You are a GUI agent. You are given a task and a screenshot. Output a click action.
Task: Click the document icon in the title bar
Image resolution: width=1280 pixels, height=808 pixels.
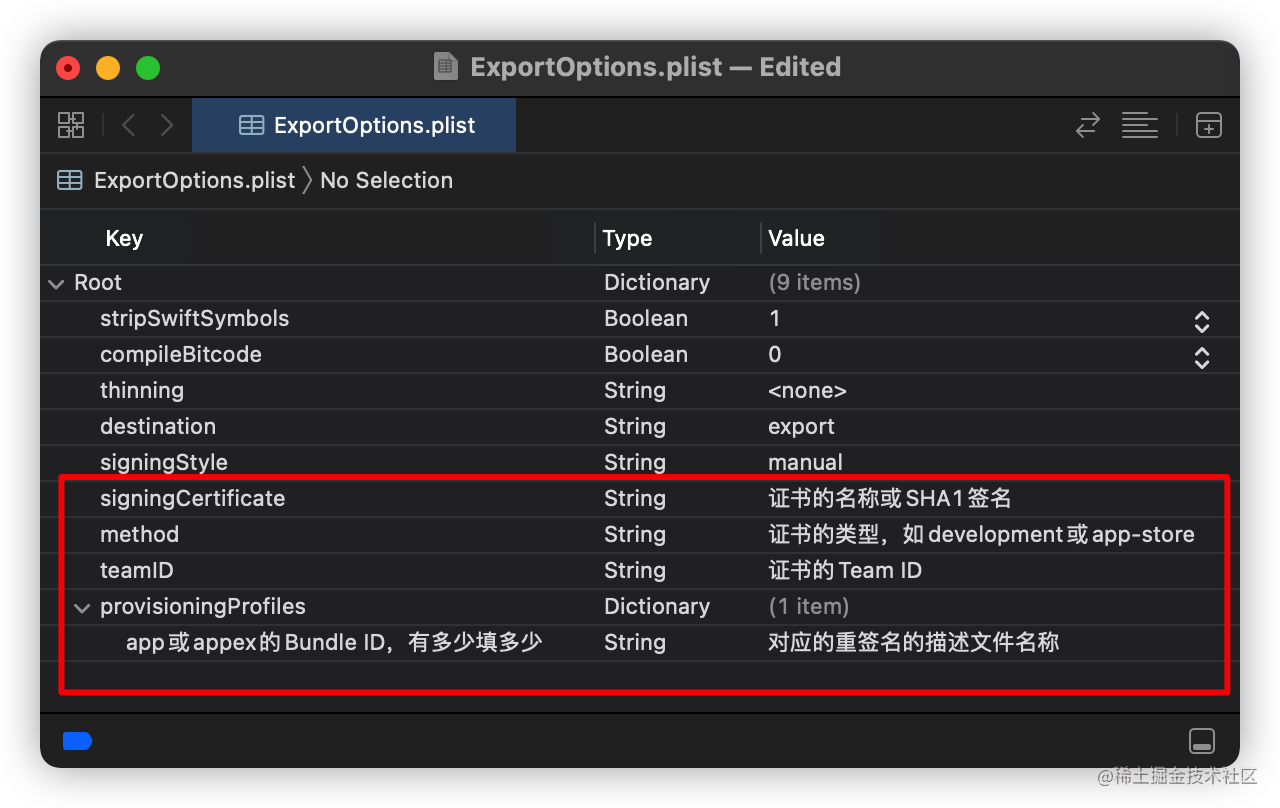click(446, 67)
